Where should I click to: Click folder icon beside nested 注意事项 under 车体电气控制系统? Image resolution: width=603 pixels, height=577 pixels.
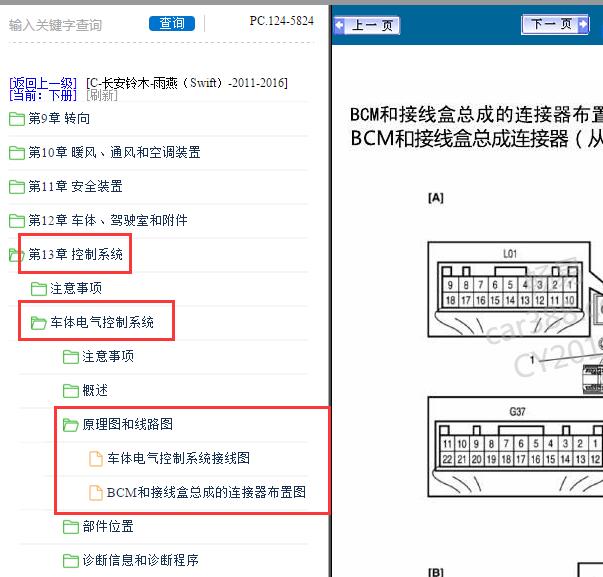tap(71, 357)
